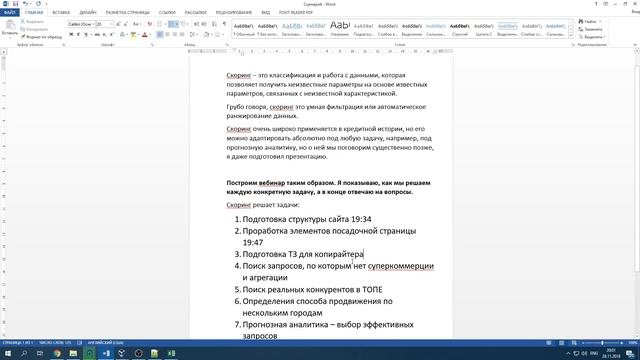Open the ФАЙЛ (File) tab
The width and height of the screenshot is (640, 360).
pyautogui.click(x=9, y=13)
